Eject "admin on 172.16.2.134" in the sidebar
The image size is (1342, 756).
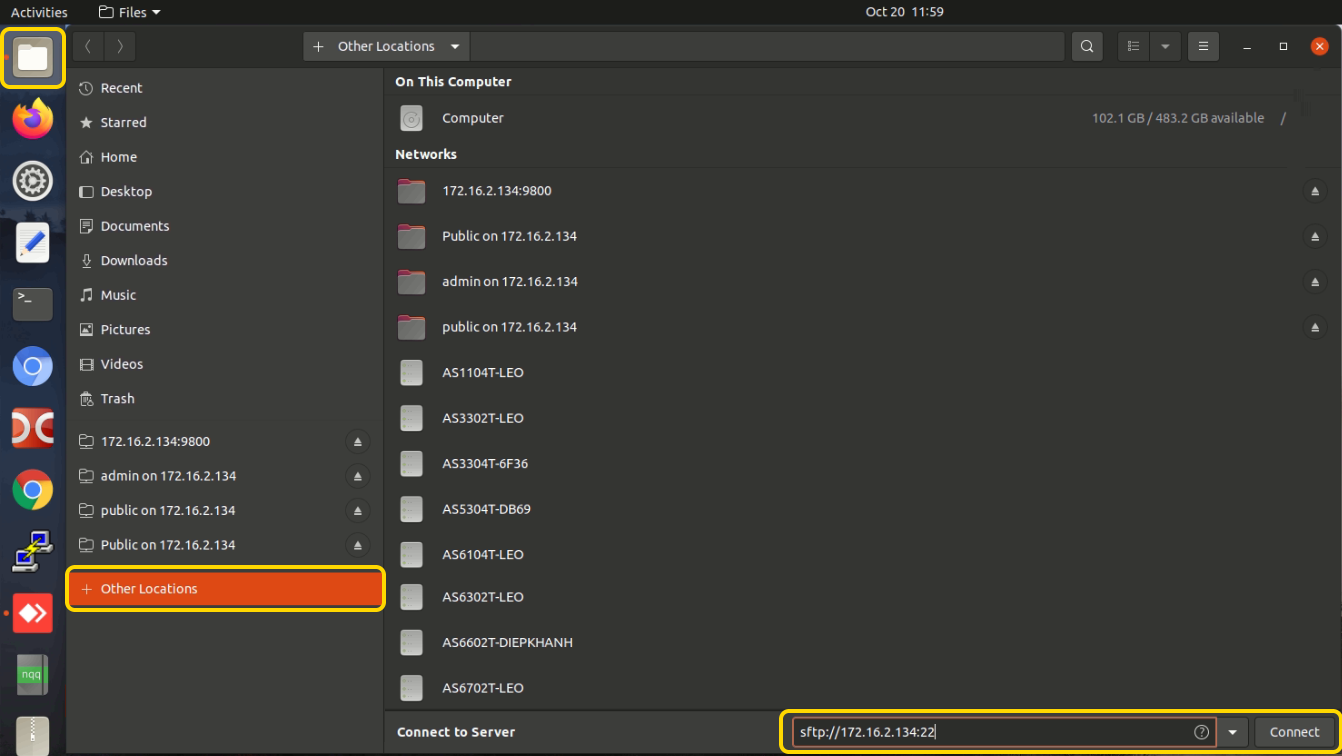[357, 475]
